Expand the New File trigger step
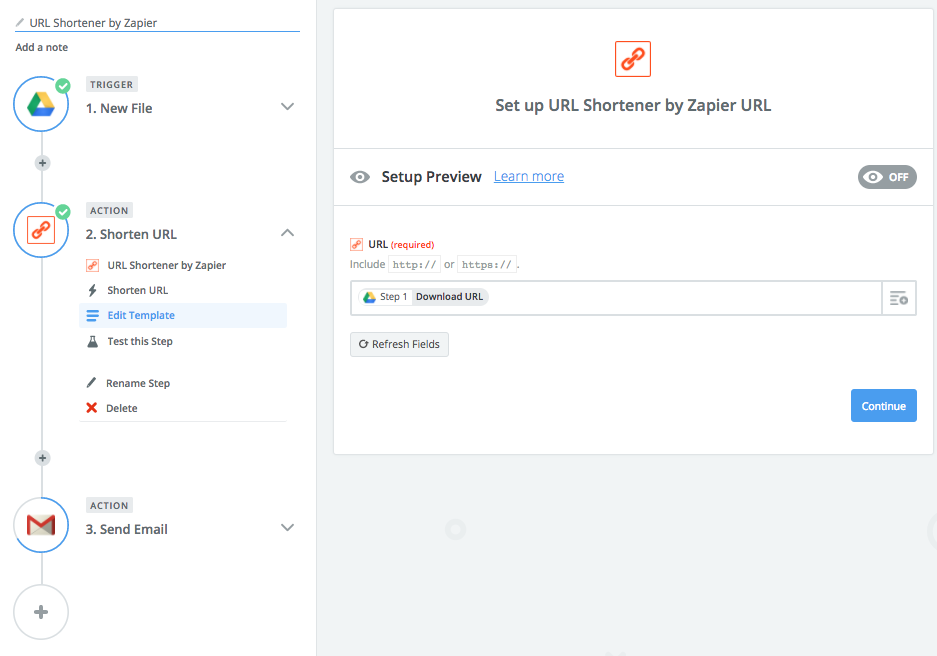 pyautogui.click(x=287, y=106)
